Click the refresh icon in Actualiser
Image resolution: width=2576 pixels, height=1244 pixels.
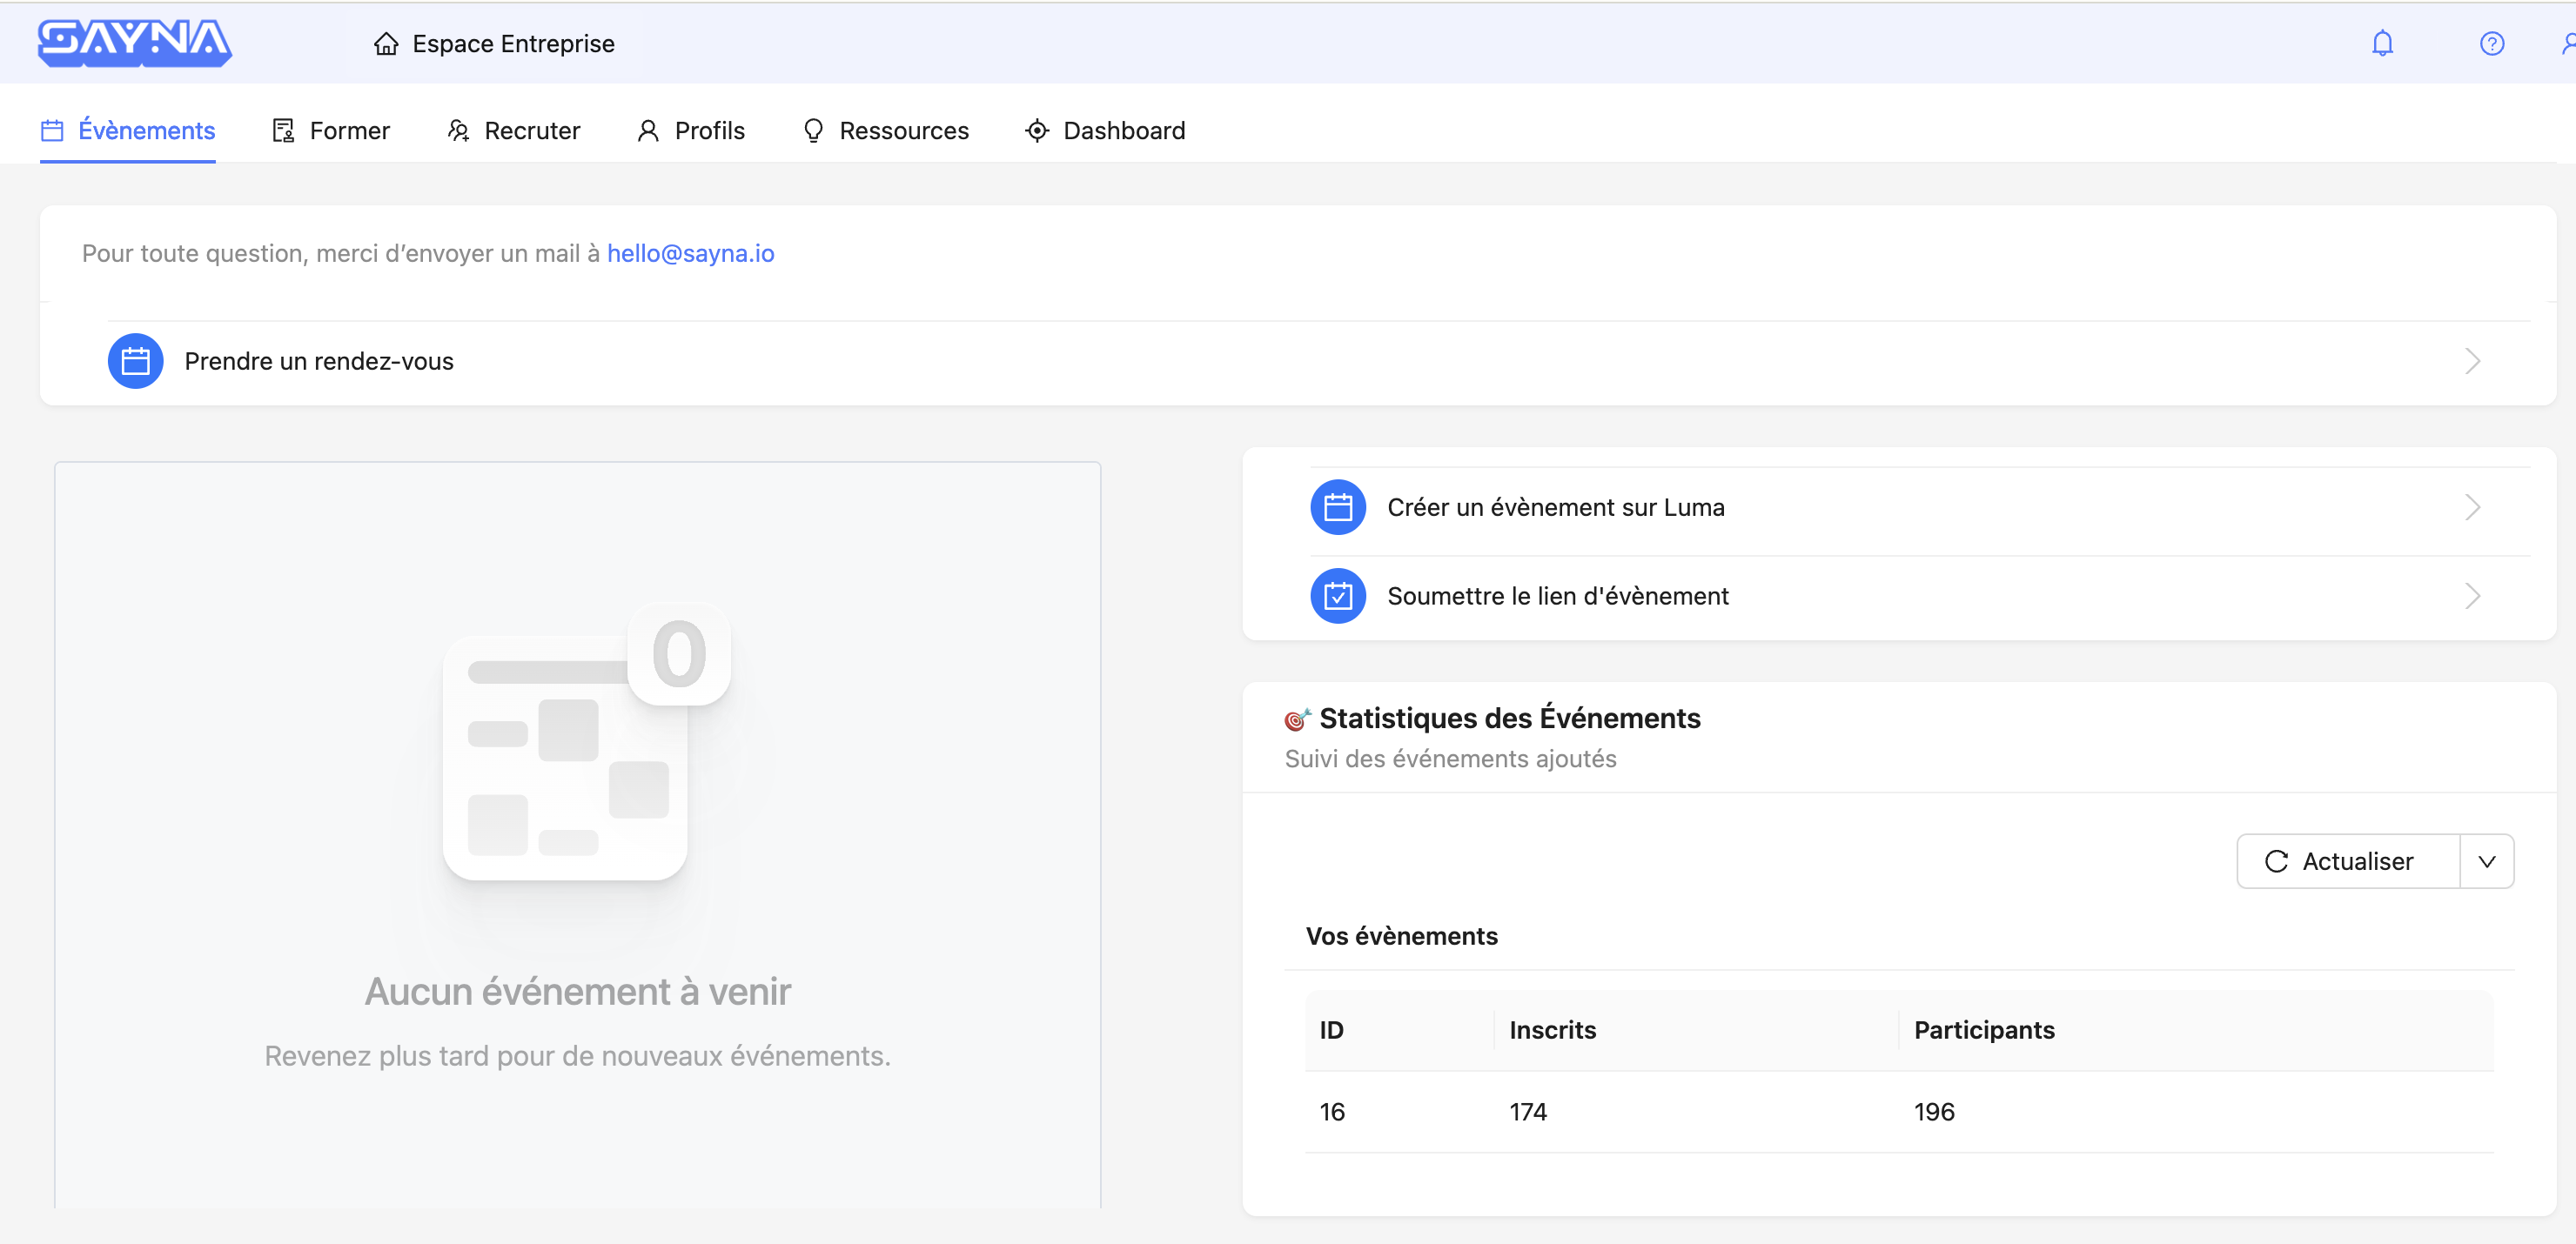(2276, 861)
